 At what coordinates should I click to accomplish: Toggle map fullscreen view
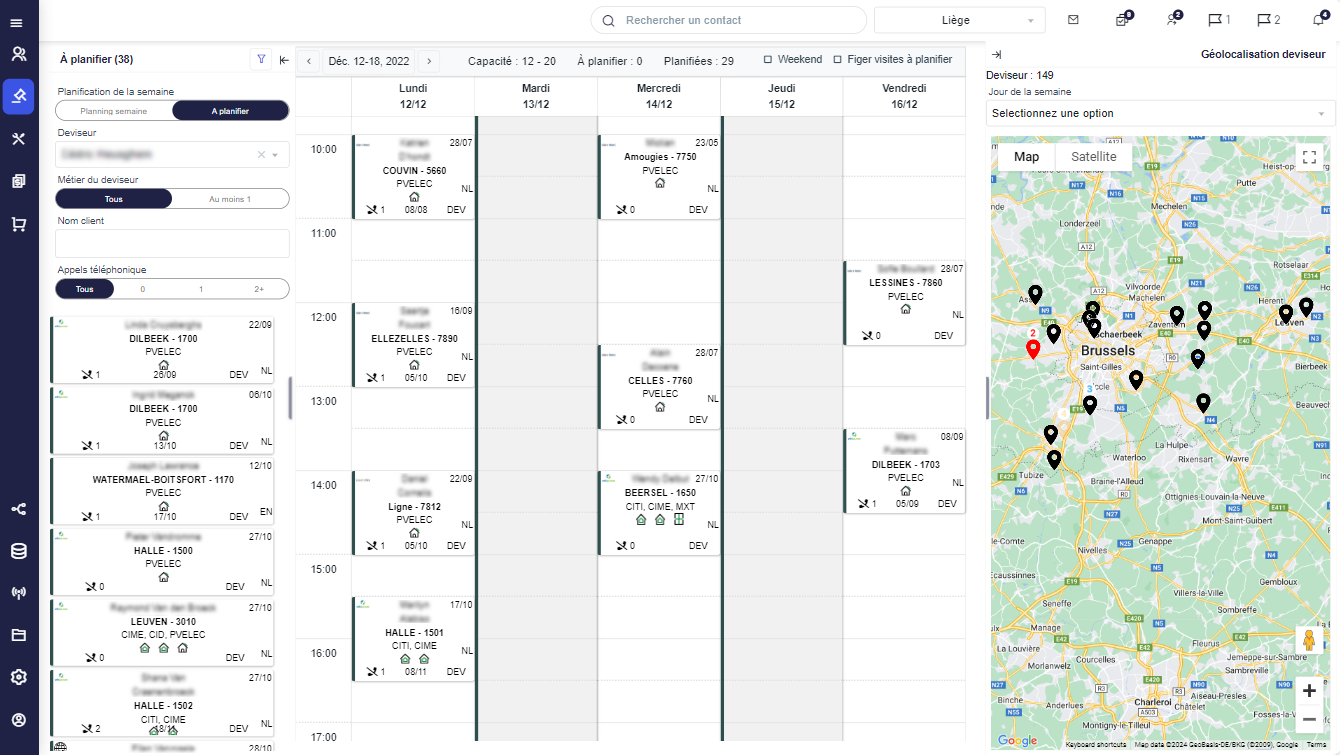click(1309, 157)
